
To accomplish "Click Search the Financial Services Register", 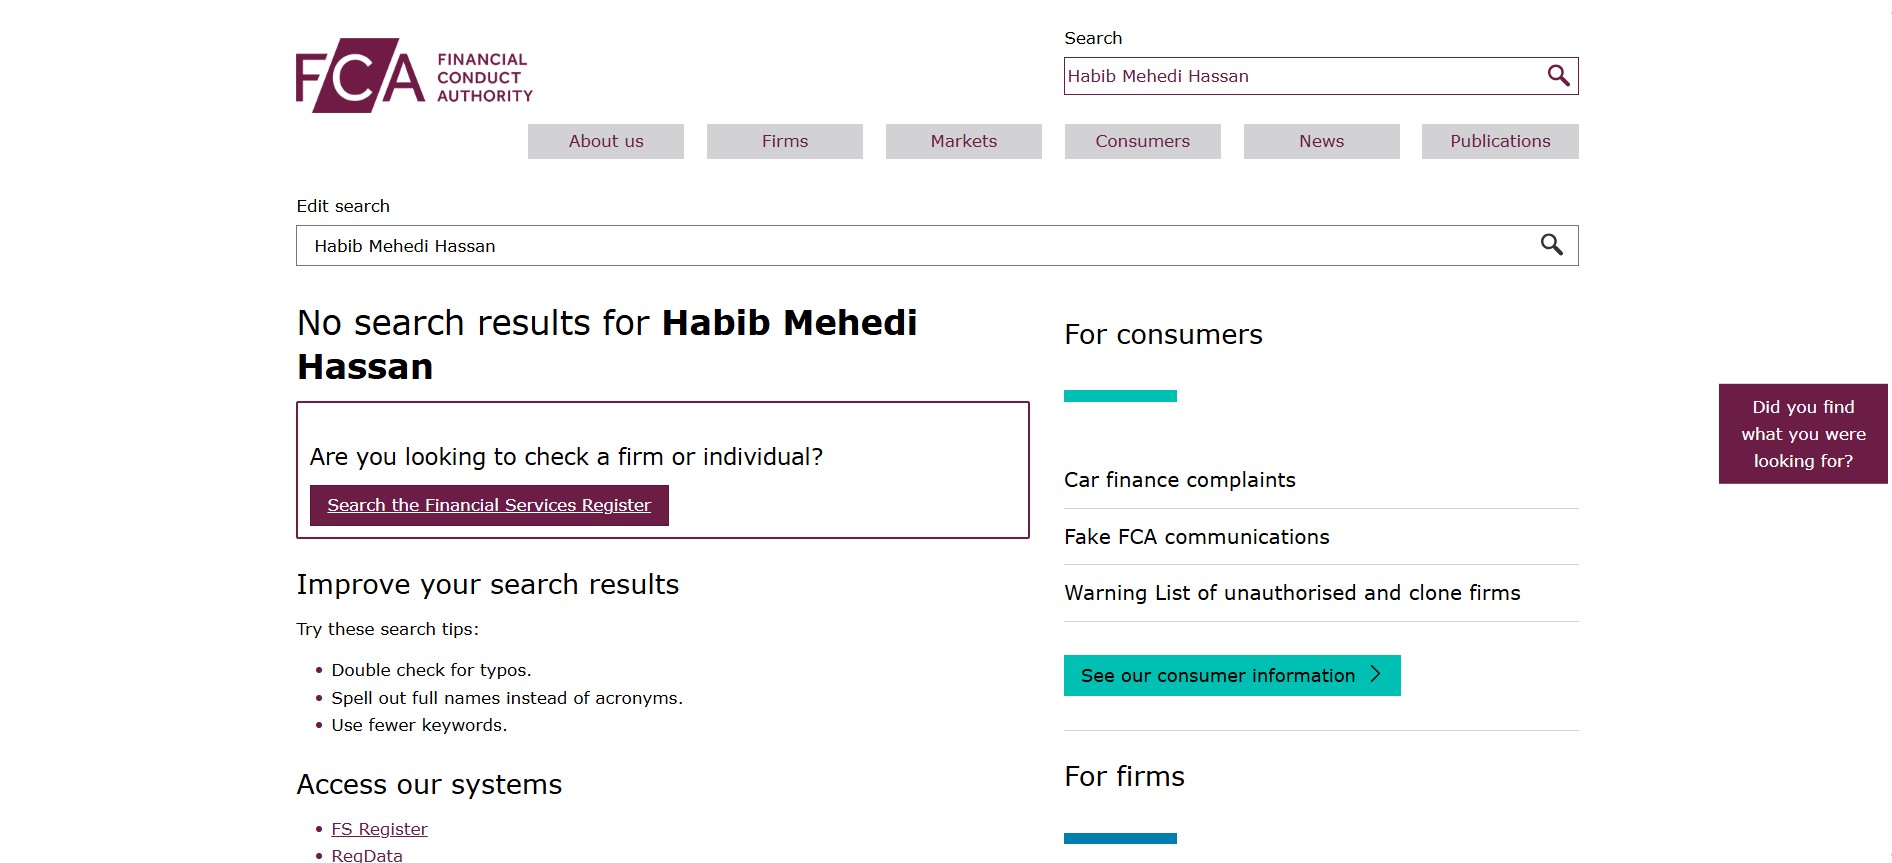I will (x=489, y=505).
